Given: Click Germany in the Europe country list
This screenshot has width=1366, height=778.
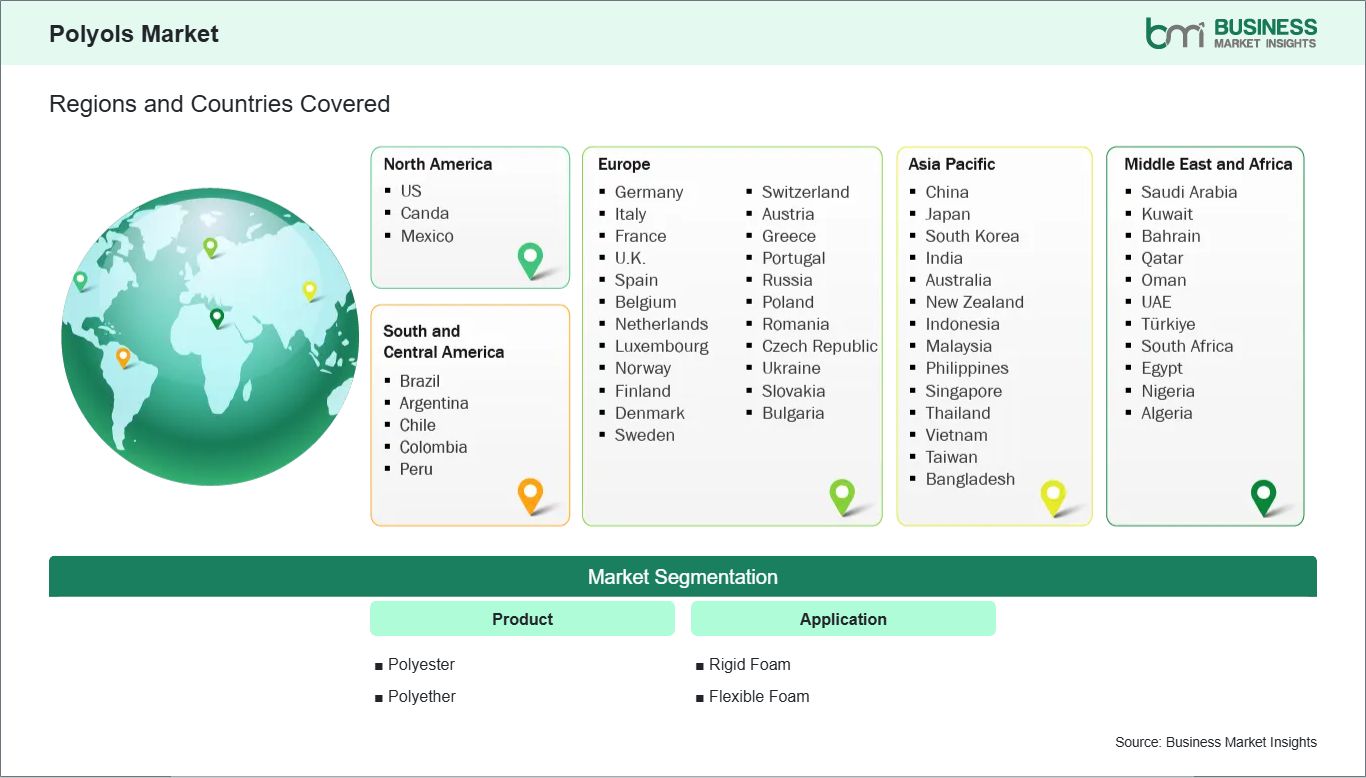Looking at the screenshot, I should [x=649, y=192].
